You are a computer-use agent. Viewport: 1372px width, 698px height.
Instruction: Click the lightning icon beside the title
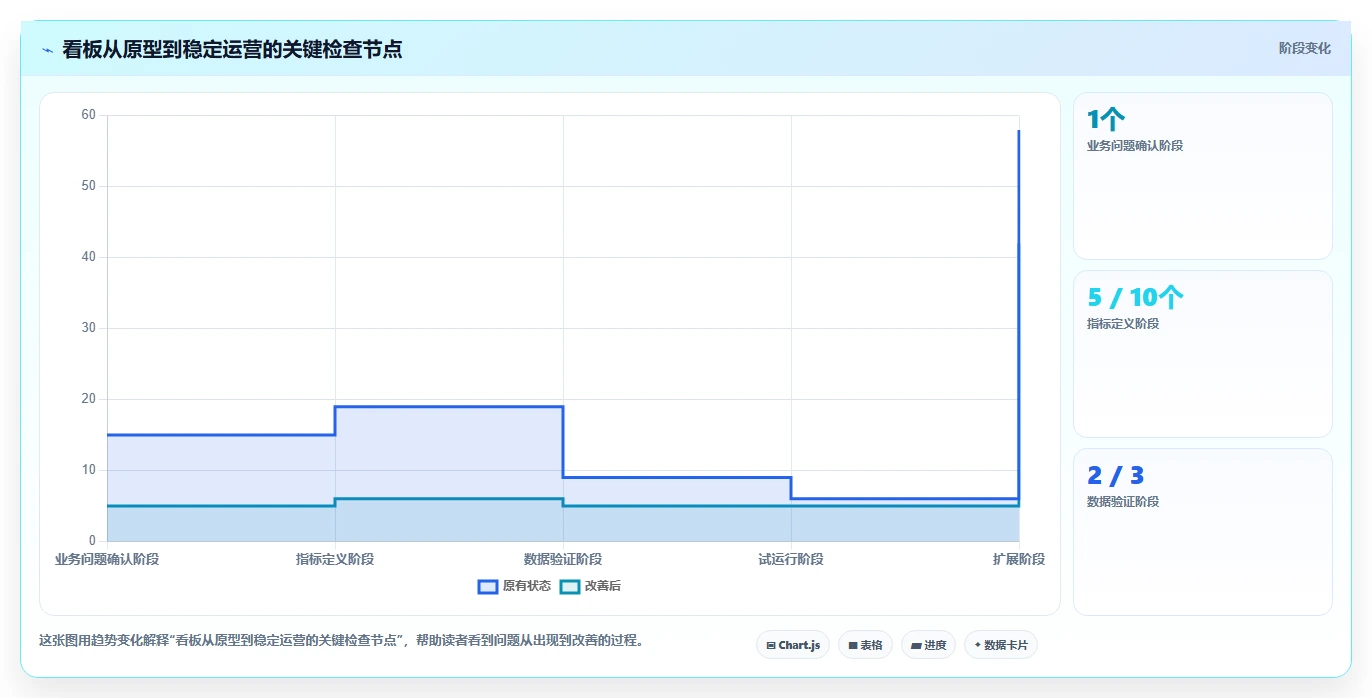pos(47,49)
